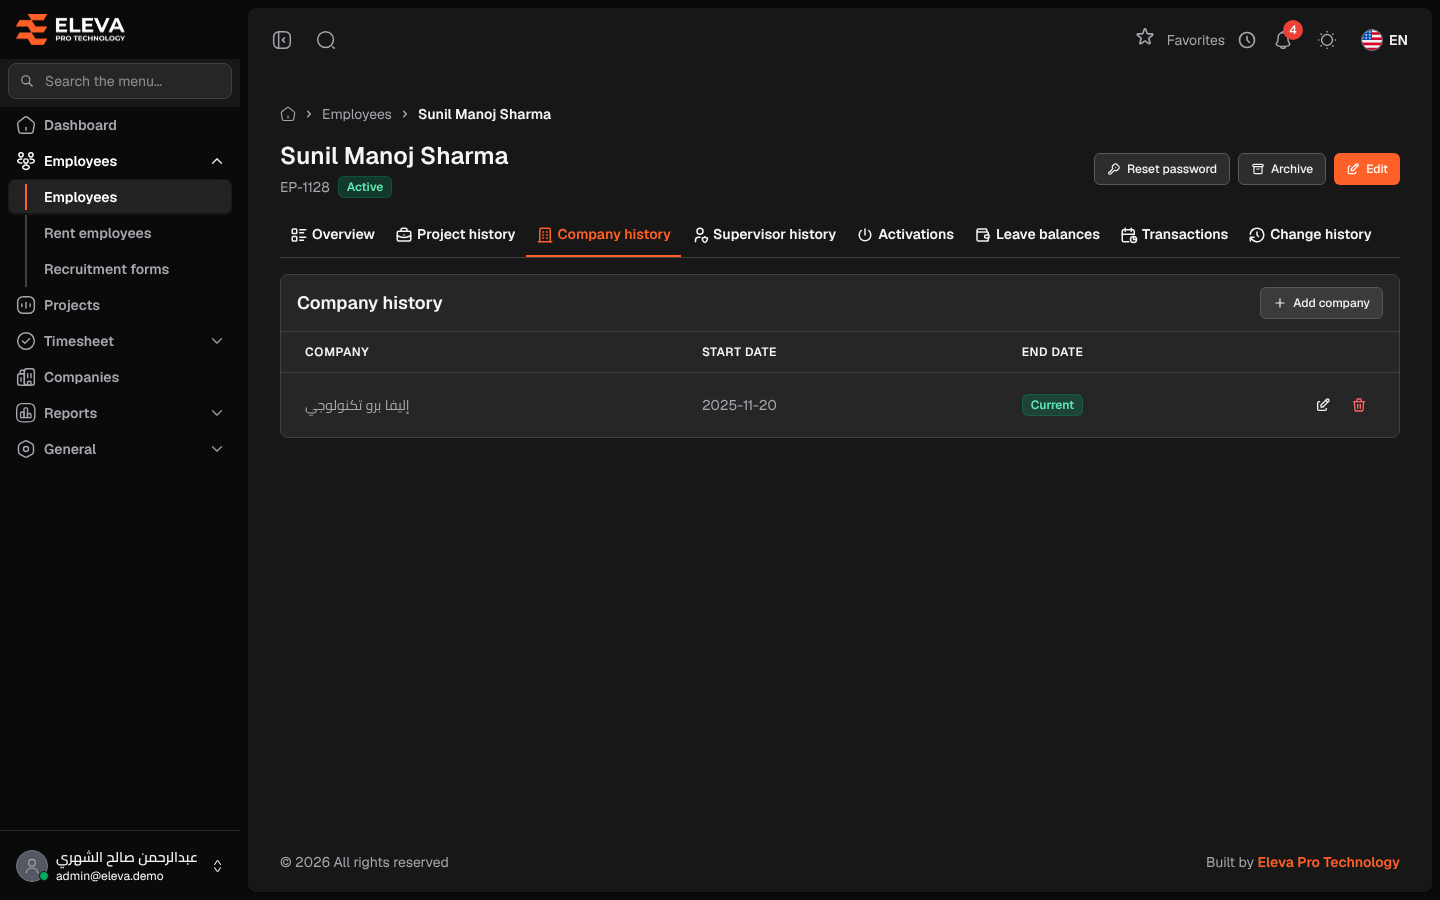1440x900 pixels.
Task: Open the admin user account menu
Action: click(x=120, y=866)
